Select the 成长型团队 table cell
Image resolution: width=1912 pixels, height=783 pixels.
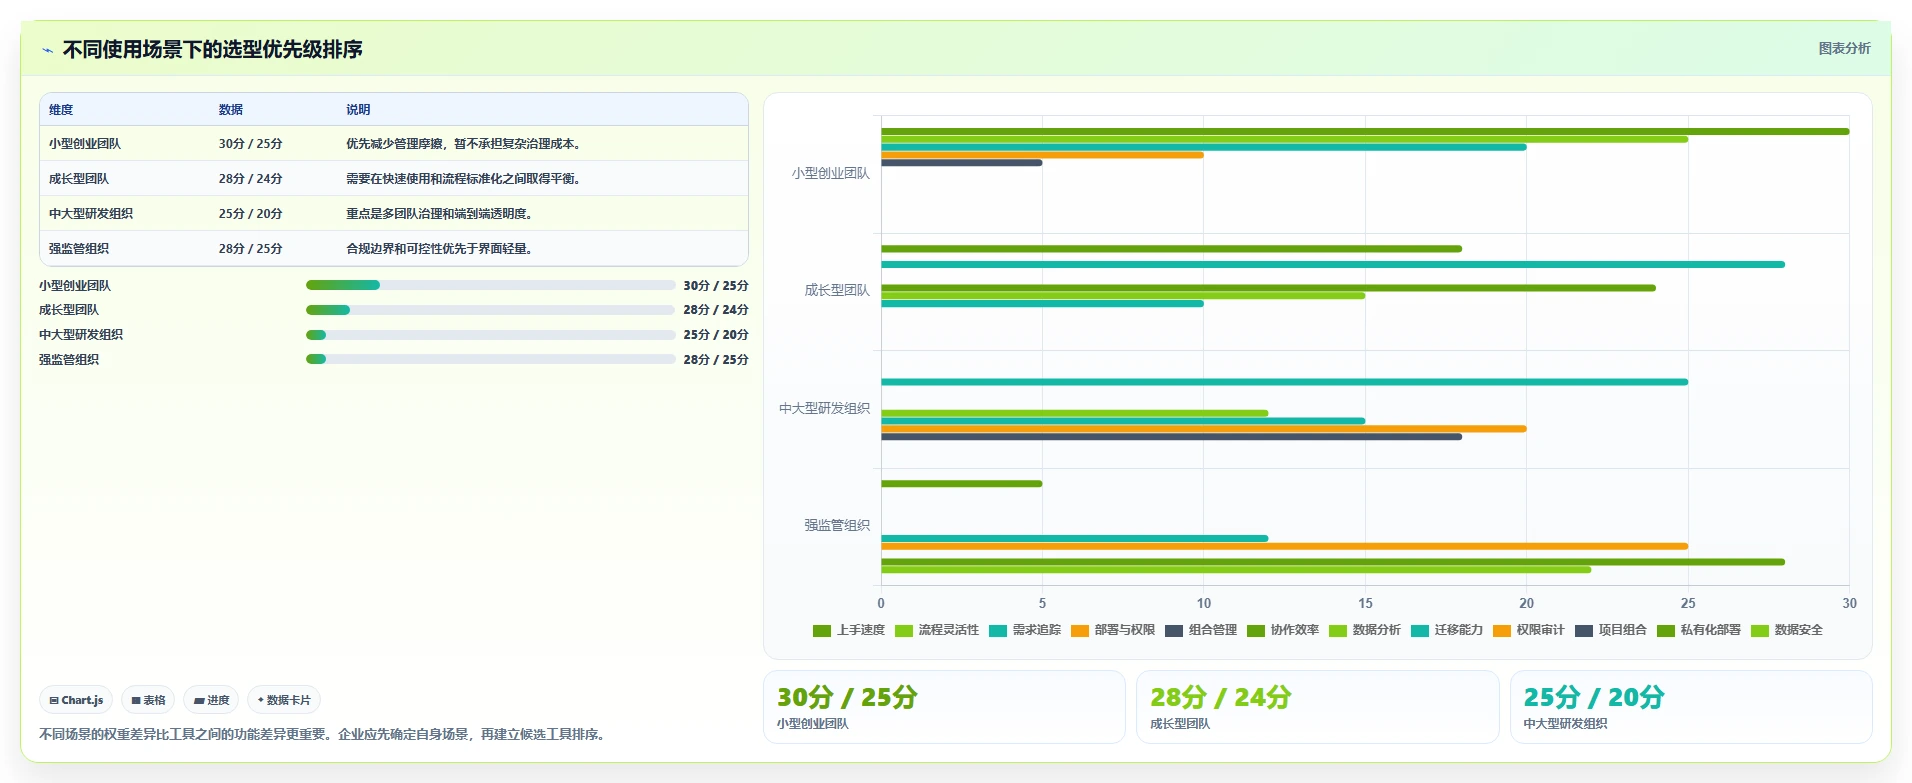pos(79,179)
